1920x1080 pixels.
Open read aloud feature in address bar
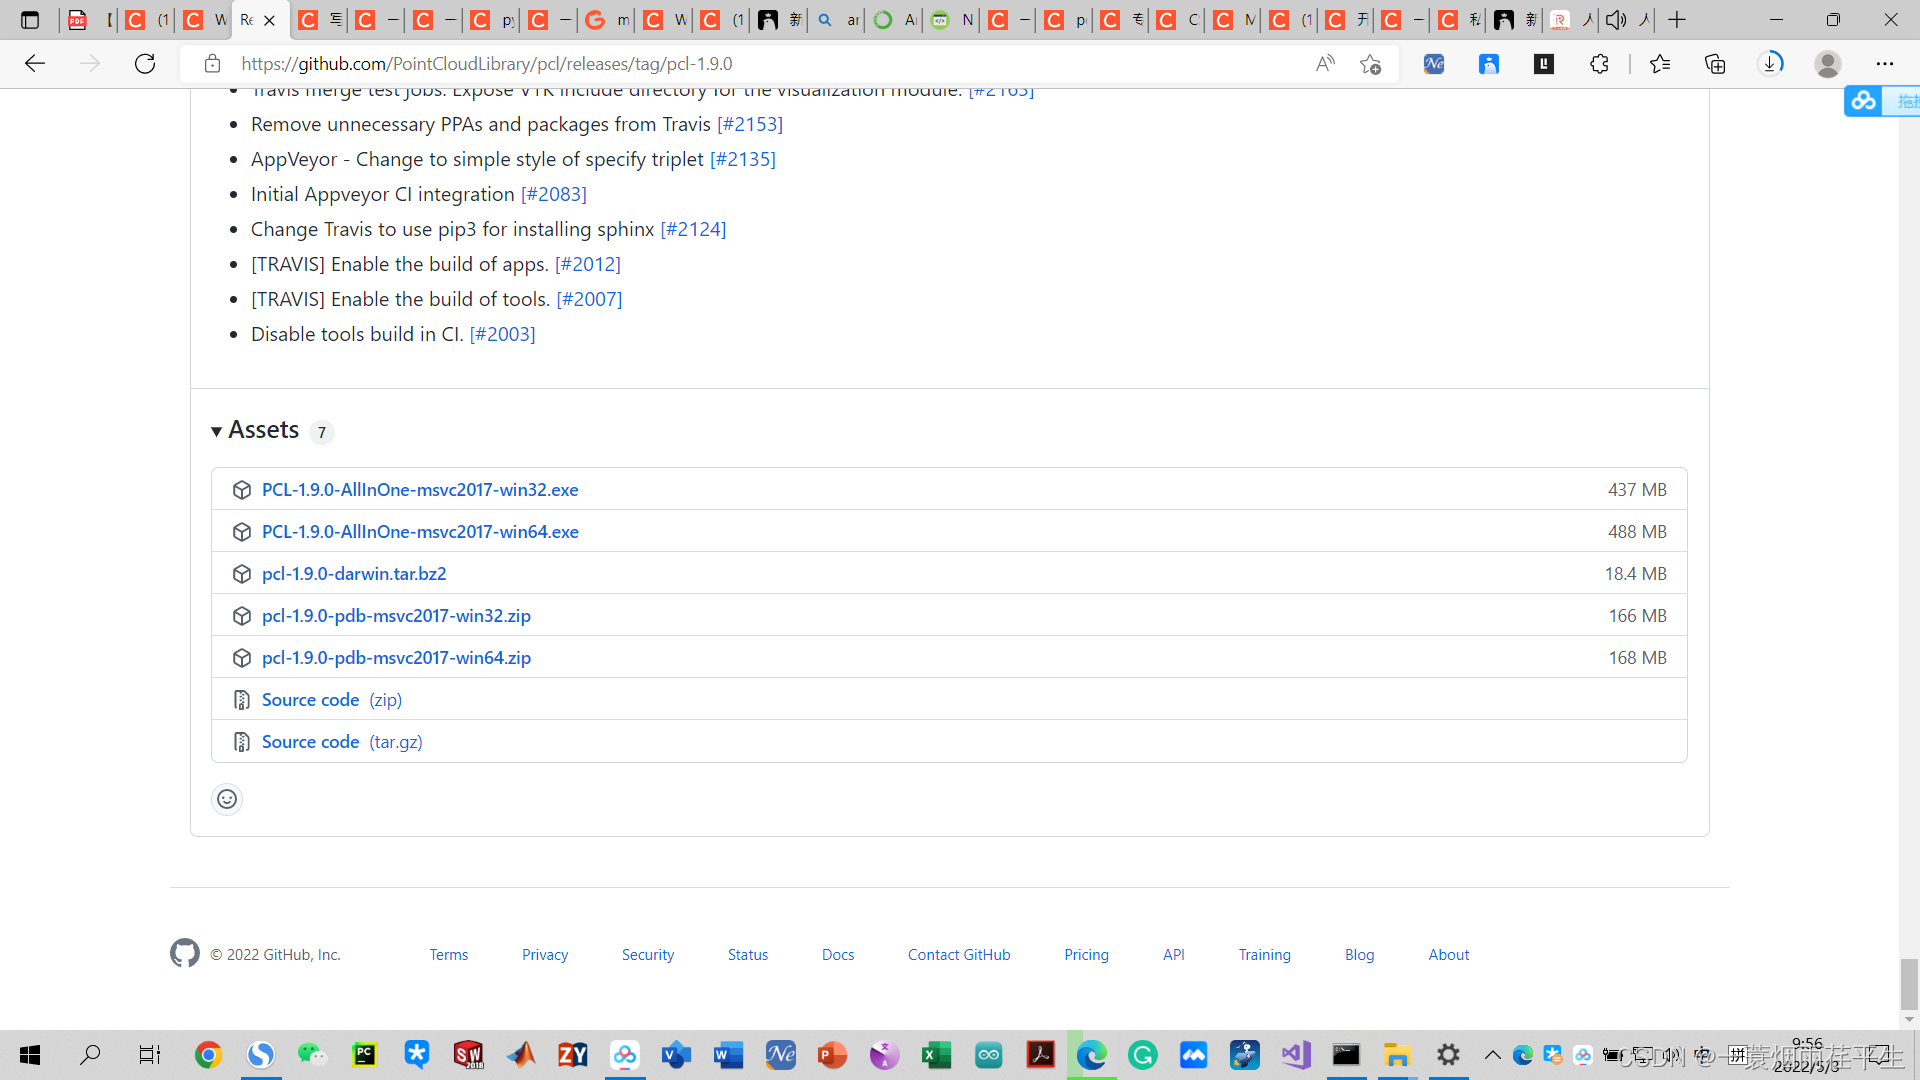(x=1325, y=64)
